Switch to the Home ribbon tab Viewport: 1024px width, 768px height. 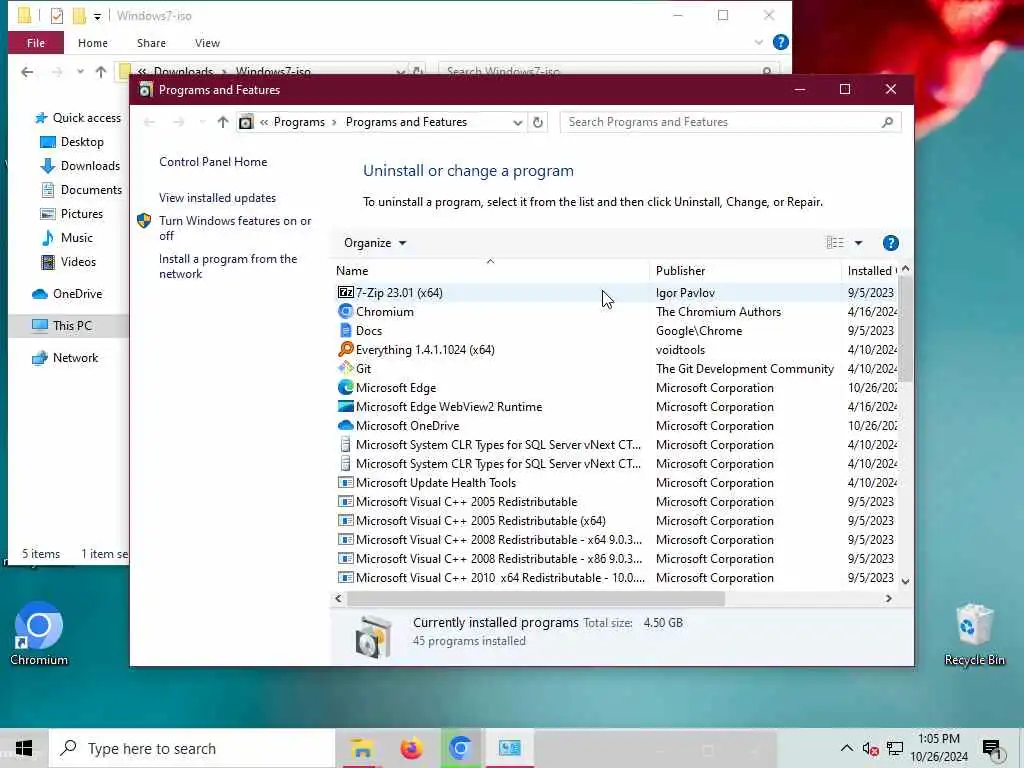click(x=93, y=43)
